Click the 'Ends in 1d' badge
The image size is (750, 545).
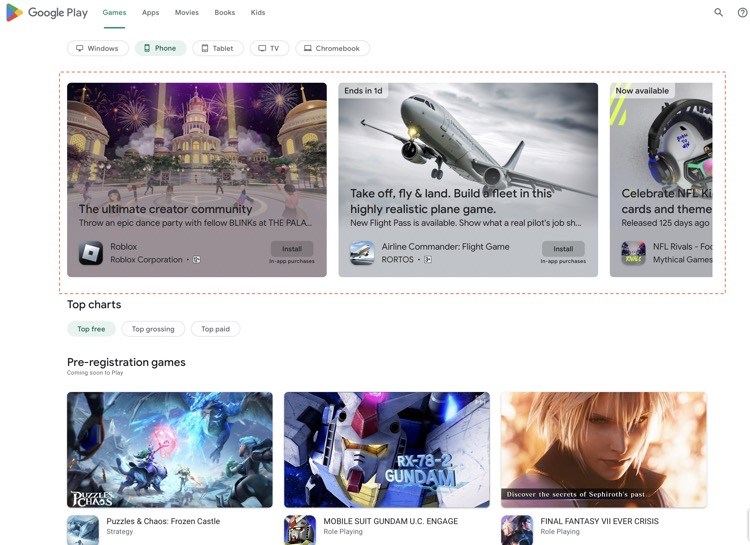(x=363, y=90)
